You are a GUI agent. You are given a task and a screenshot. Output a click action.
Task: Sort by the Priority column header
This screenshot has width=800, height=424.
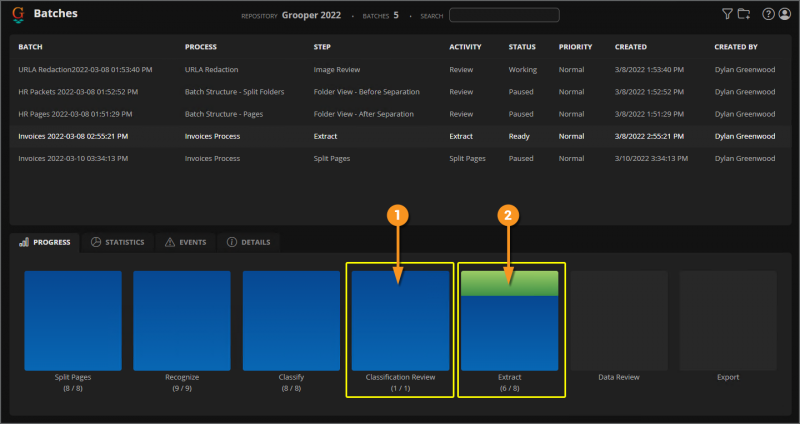(x=575, y=47)
